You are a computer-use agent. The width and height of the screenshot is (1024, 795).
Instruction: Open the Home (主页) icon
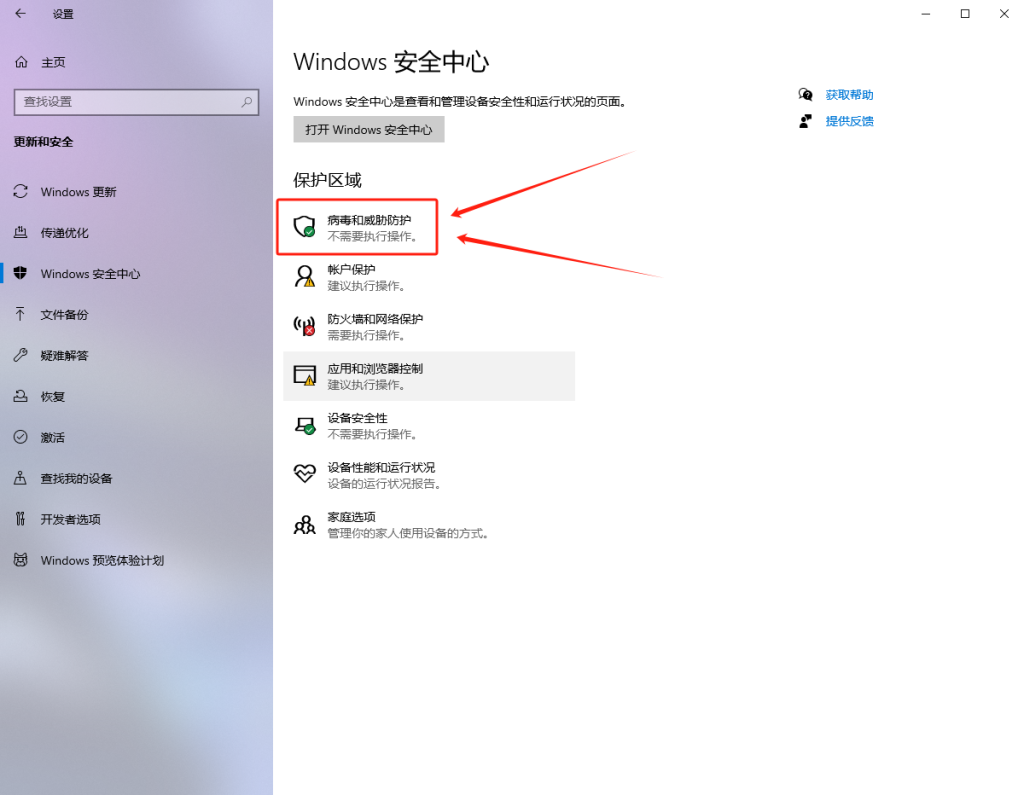[22, 62]
